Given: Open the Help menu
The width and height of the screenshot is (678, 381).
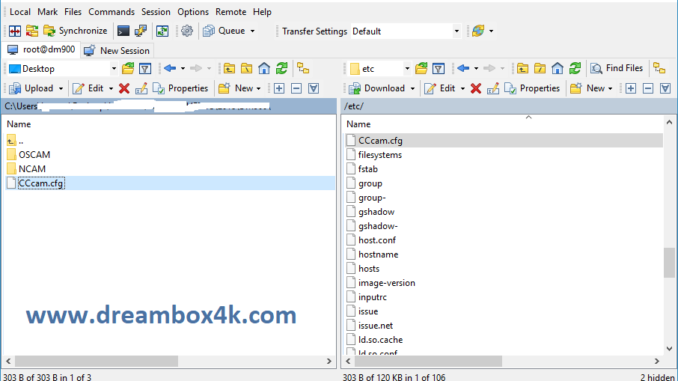Looking at the screenshot, I should pyautogui.click(x=262, y=12).
